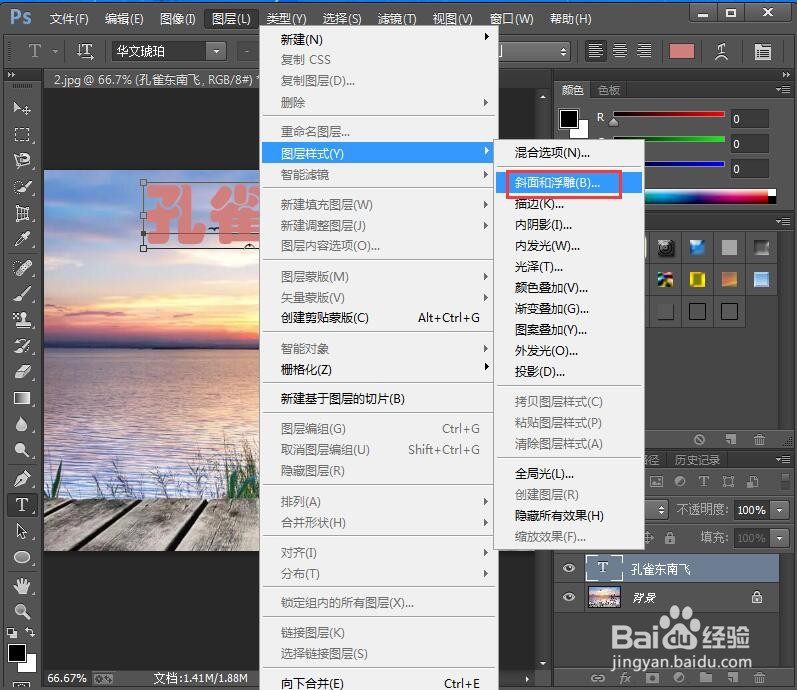Click the swap foreground/background colors icon
This screenshot has height=690, width=797.
click(x=30, y=632)
